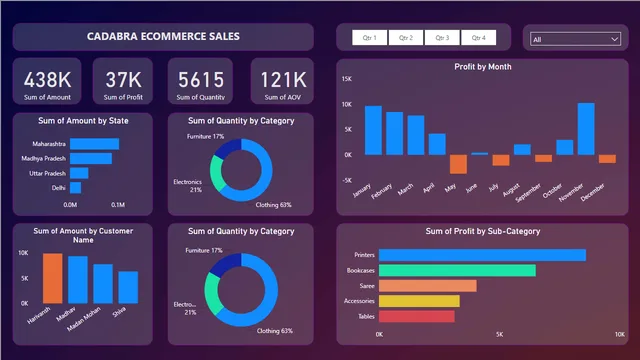The image size is (640, 360).
Task: Click the Shiva customer bar
Action: [x=128, y=287]
